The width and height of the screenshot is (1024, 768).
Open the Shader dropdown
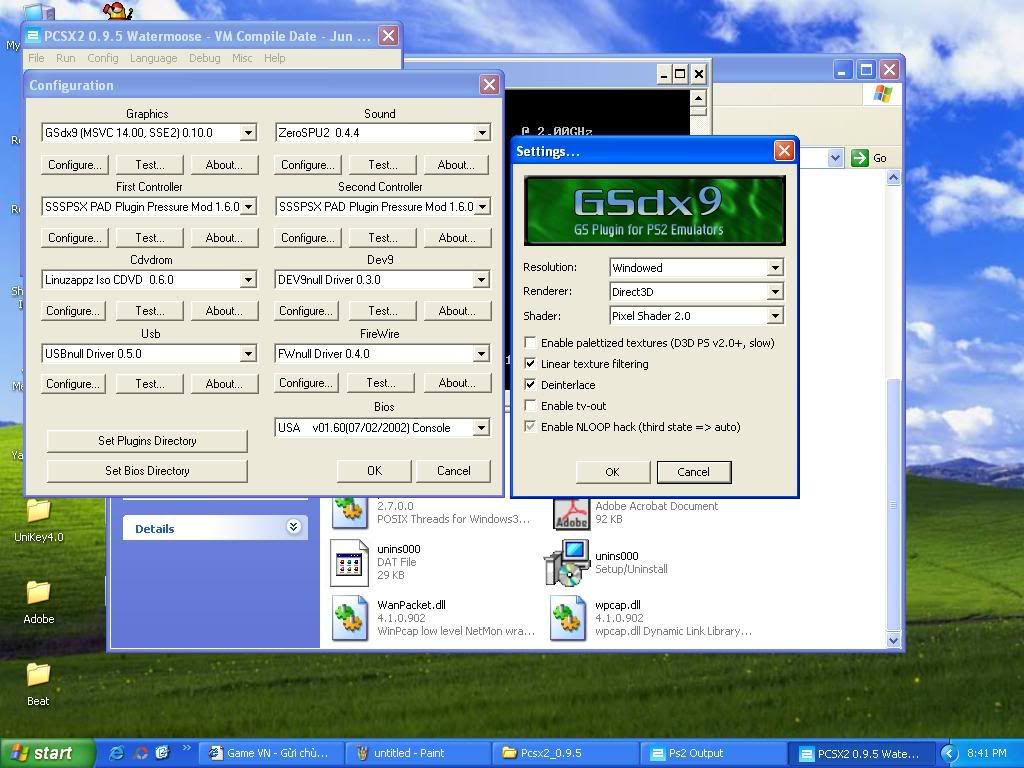pos(775,316)
